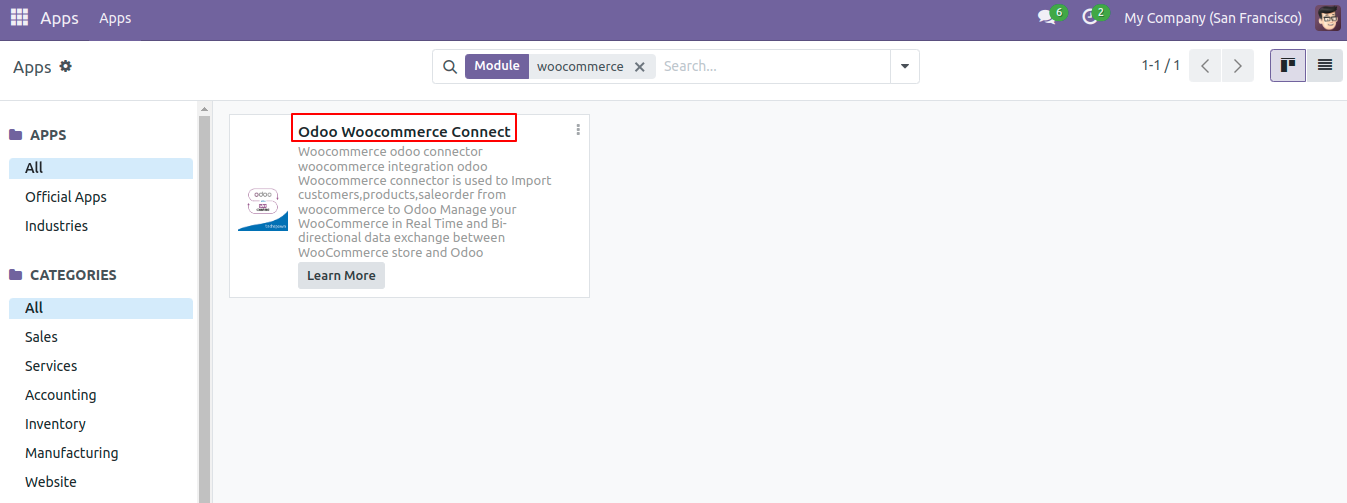Click the gear icon beside Apps title
This screenshot has height=503, width=1347.
pyautogui.click(x=66, y=67)
